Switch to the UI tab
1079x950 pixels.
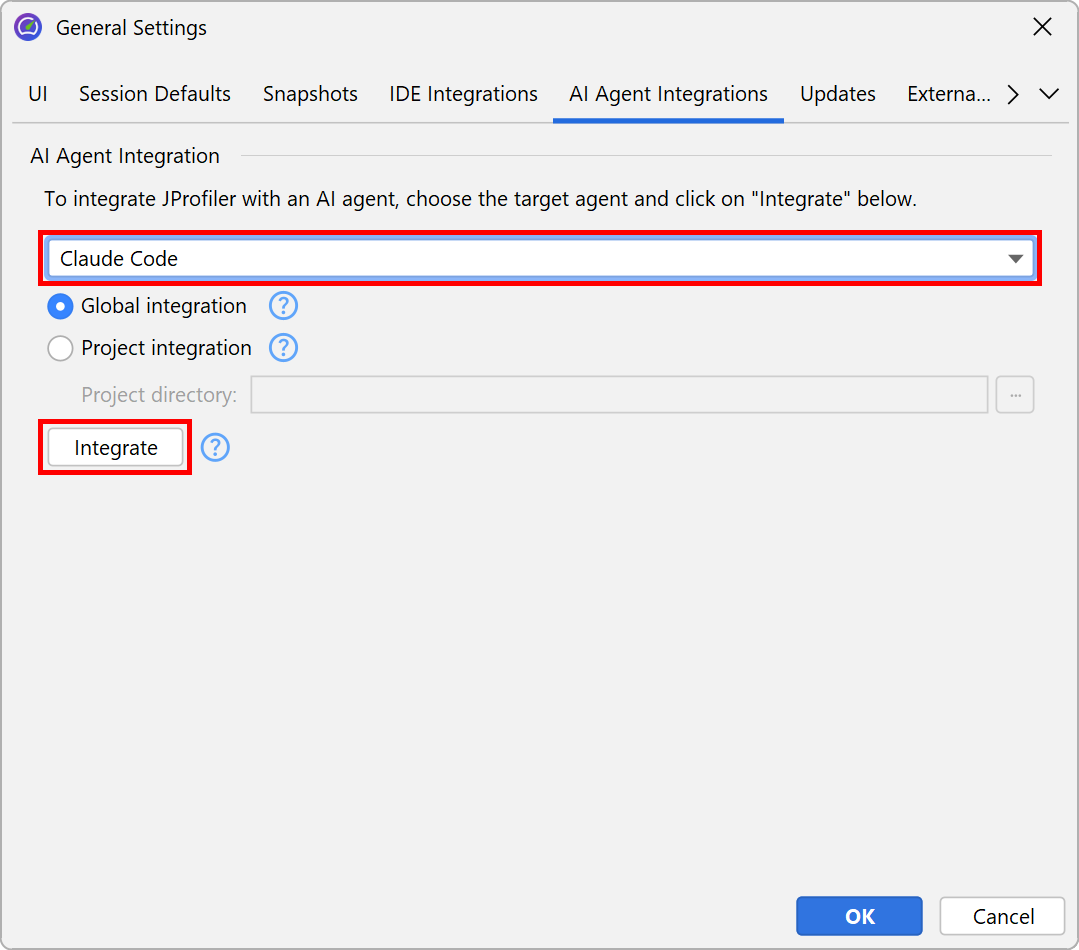(38, 94)
